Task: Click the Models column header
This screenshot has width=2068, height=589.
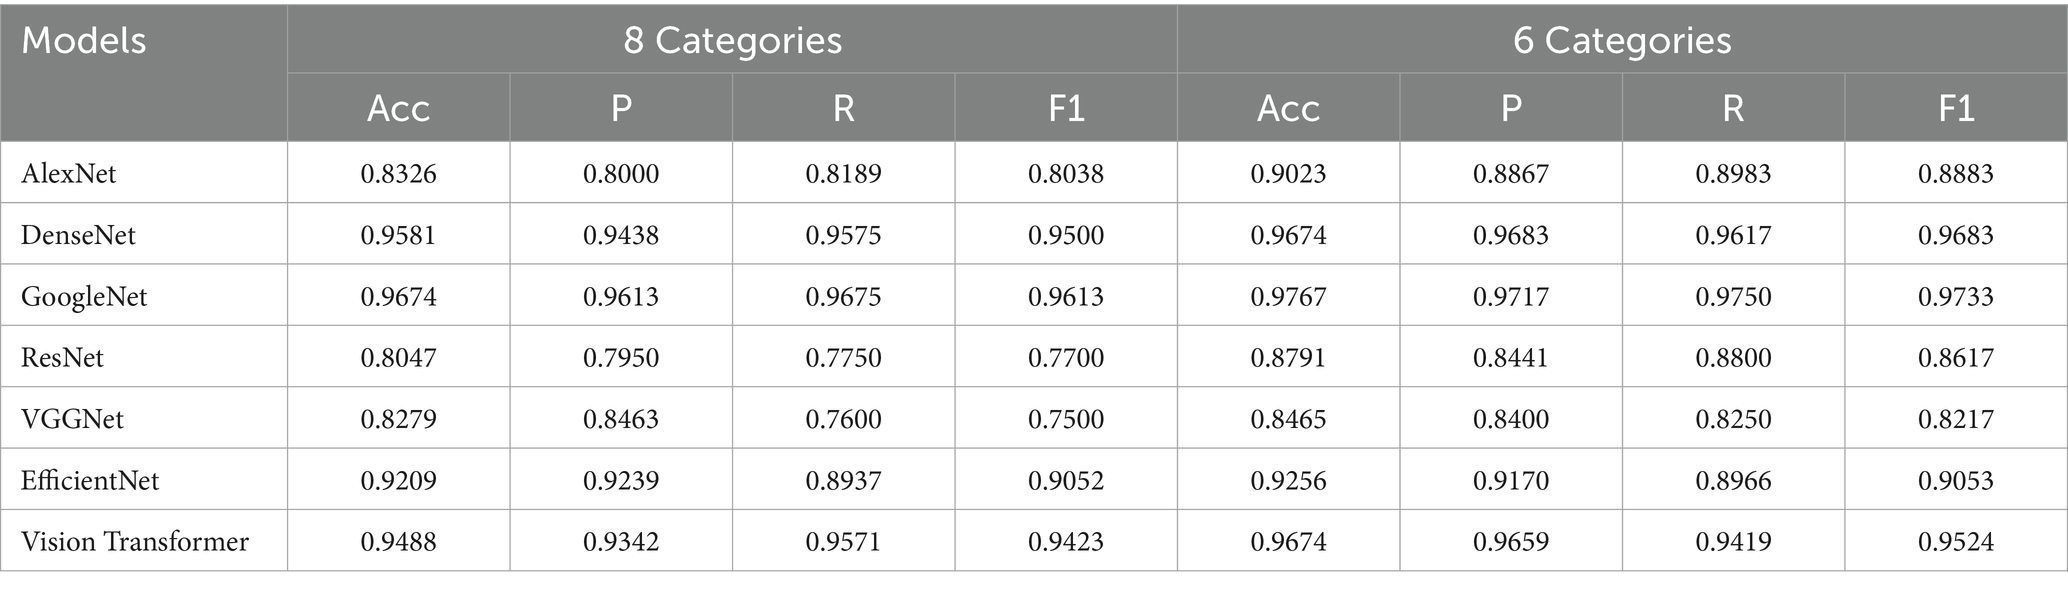Action: 84,42
